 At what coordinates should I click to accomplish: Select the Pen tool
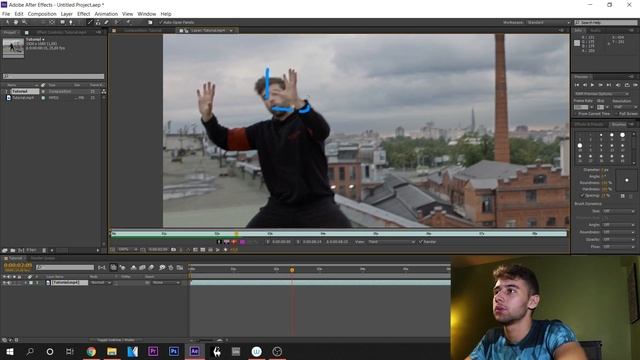[x=71, y=22]
